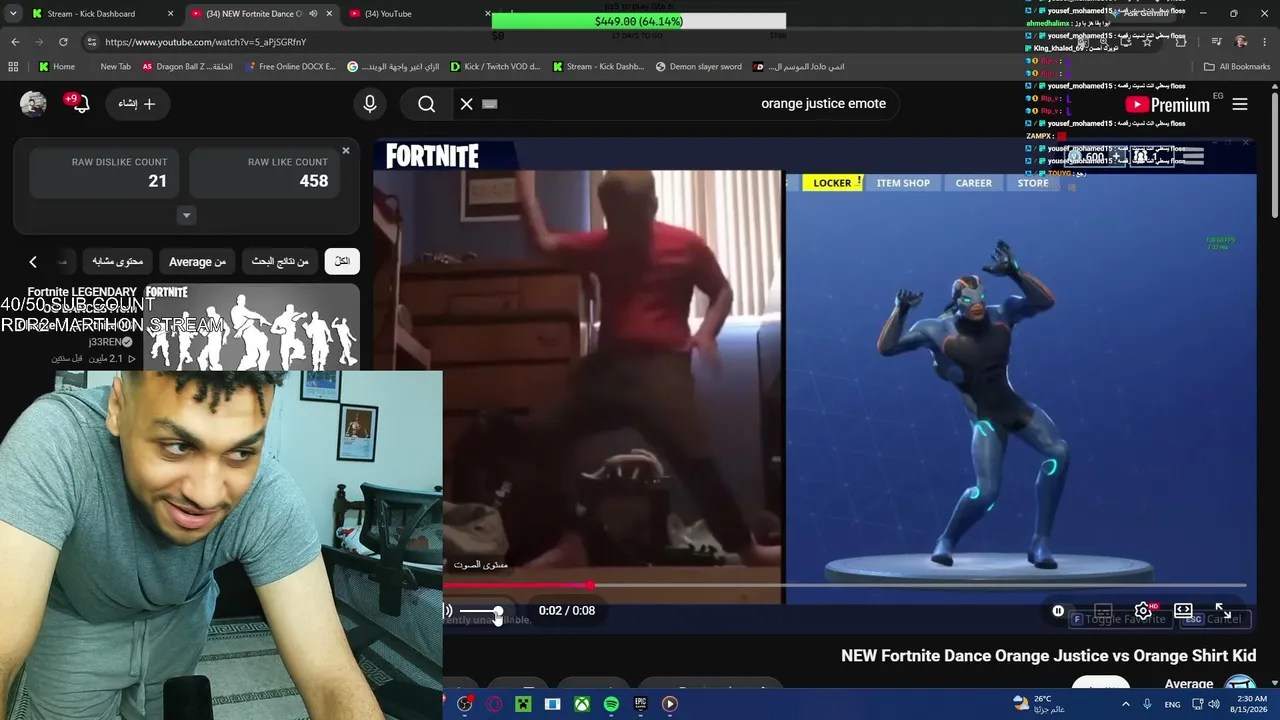This screenshot has width=1280, height=720.
Task: Open Opera GX from the taskbar
Action: 494,704
